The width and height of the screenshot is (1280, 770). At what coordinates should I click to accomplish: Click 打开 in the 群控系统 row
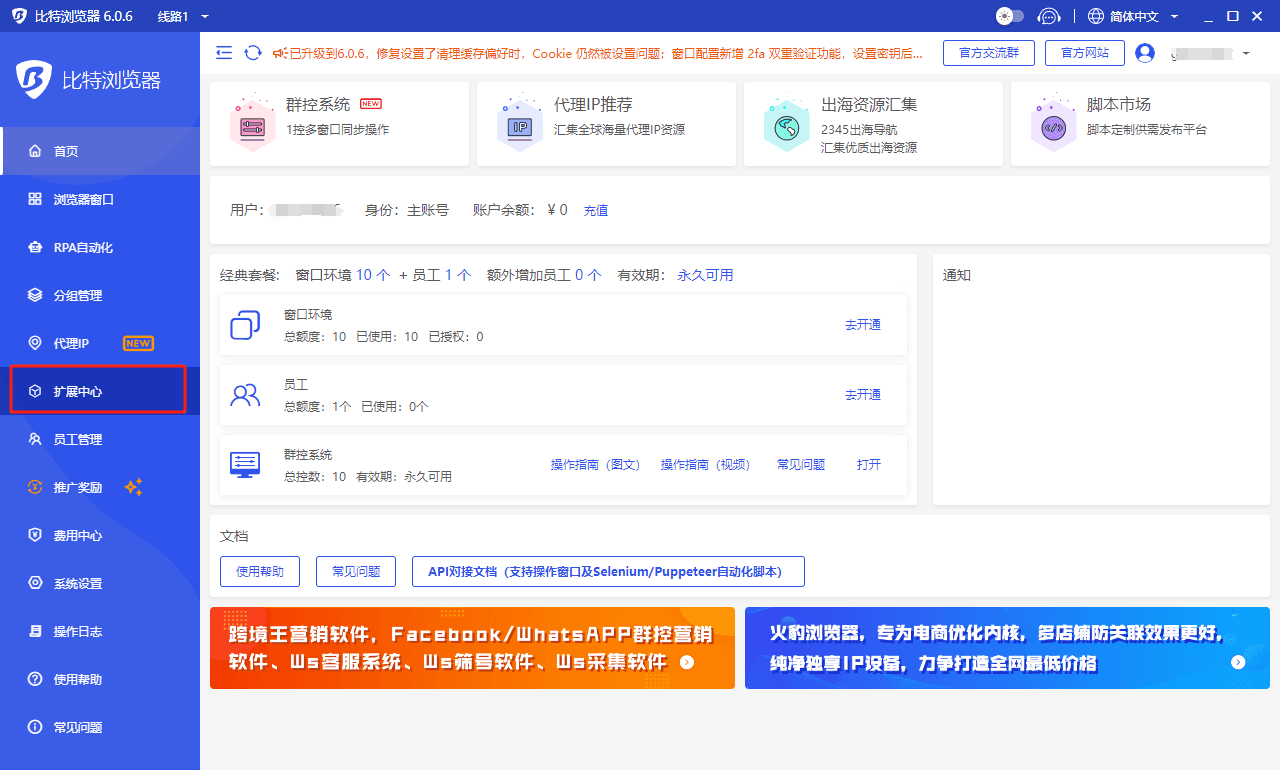point(869,464)
